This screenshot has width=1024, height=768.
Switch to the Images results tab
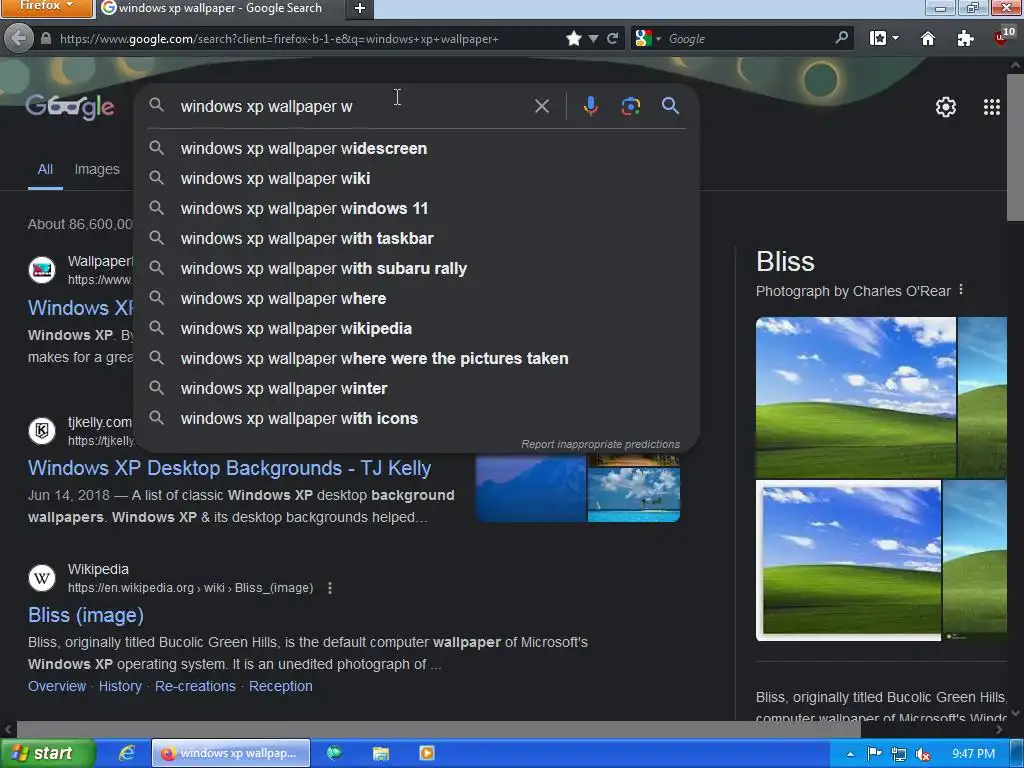[x=97, y=169]
